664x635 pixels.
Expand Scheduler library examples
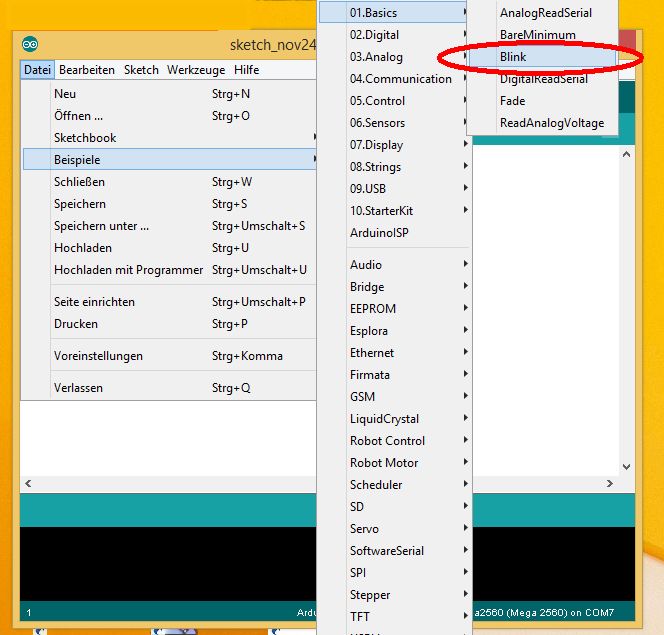pyautogui.click(x=395, y=485)
